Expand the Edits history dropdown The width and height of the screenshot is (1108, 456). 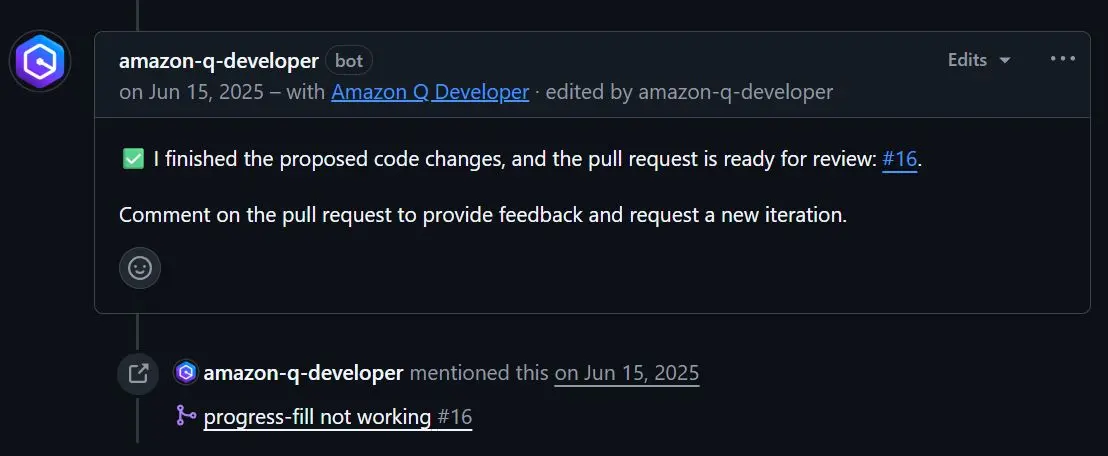pyautogui.click(x=979, y=60)
